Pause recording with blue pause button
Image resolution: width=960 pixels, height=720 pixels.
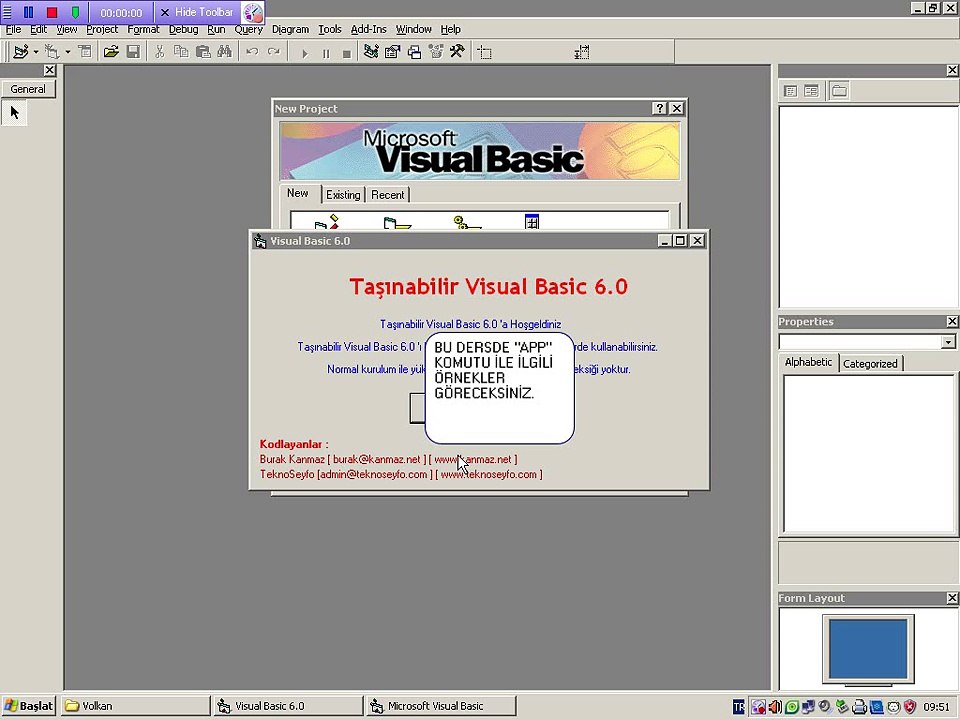28,12
